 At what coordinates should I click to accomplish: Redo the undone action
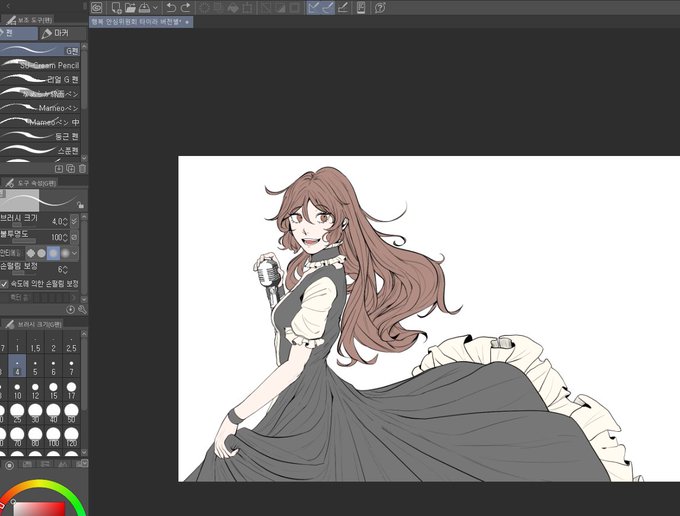pyautogui.click(x=185, y=7)
